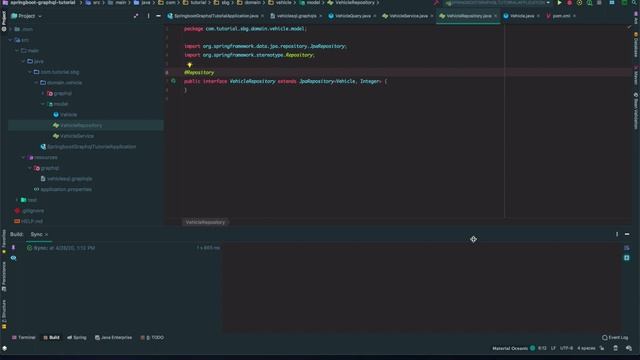Open the TODO tool window button

click(152, 338)
